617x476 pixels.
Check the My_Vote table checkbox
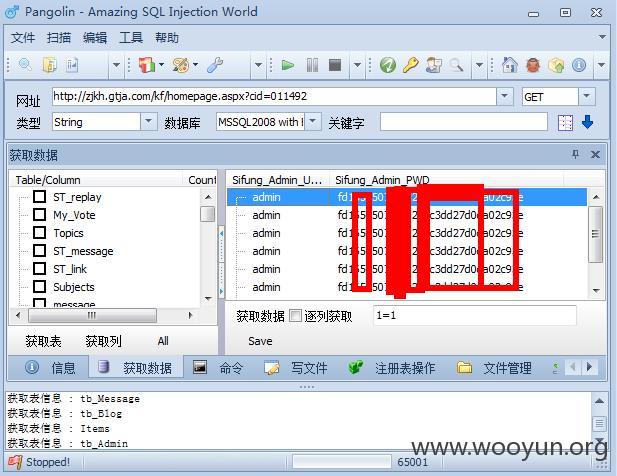39,214
